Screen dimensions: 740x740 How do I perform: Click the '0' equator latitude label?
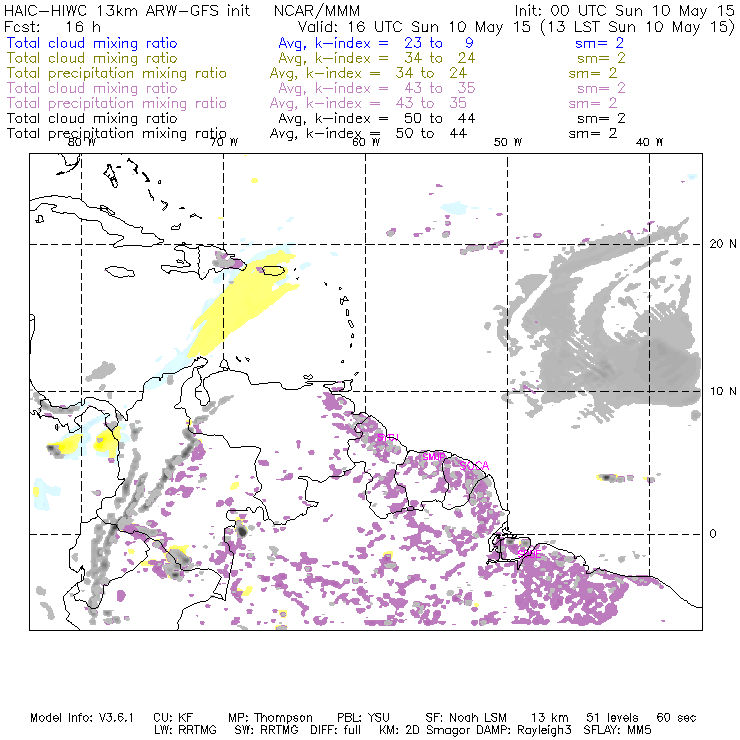713,534
